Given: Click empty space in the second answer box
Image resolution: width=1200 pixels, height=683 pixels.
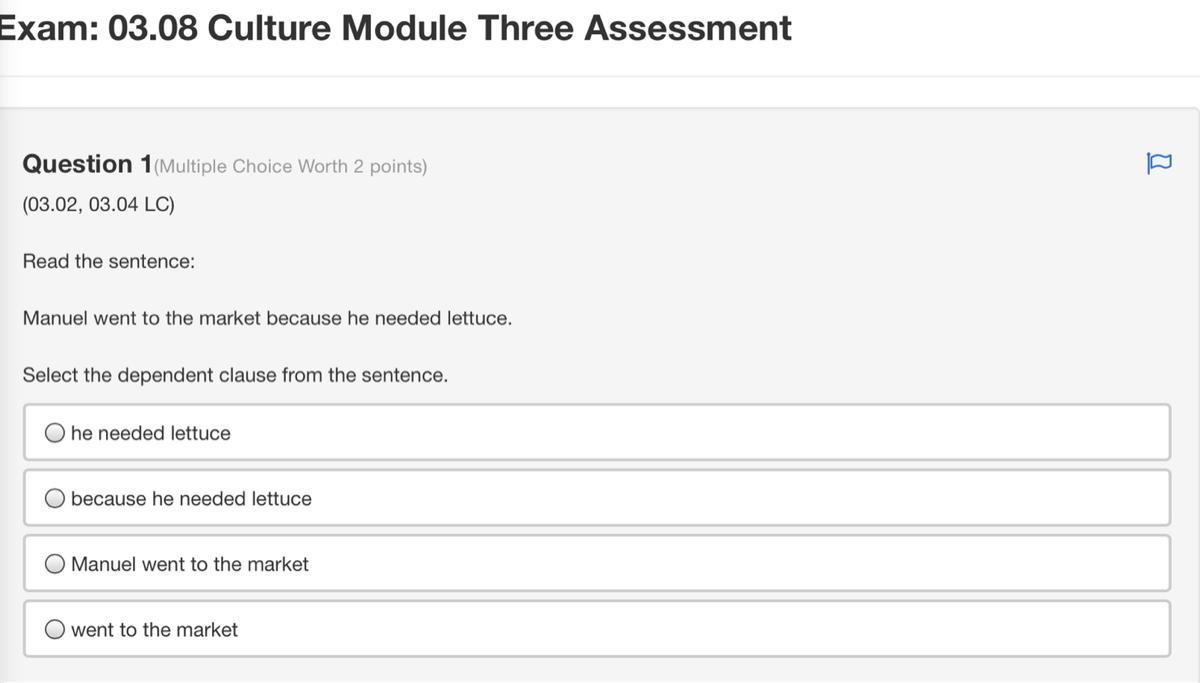Looking at the screenshot, I should coord(700,498).
